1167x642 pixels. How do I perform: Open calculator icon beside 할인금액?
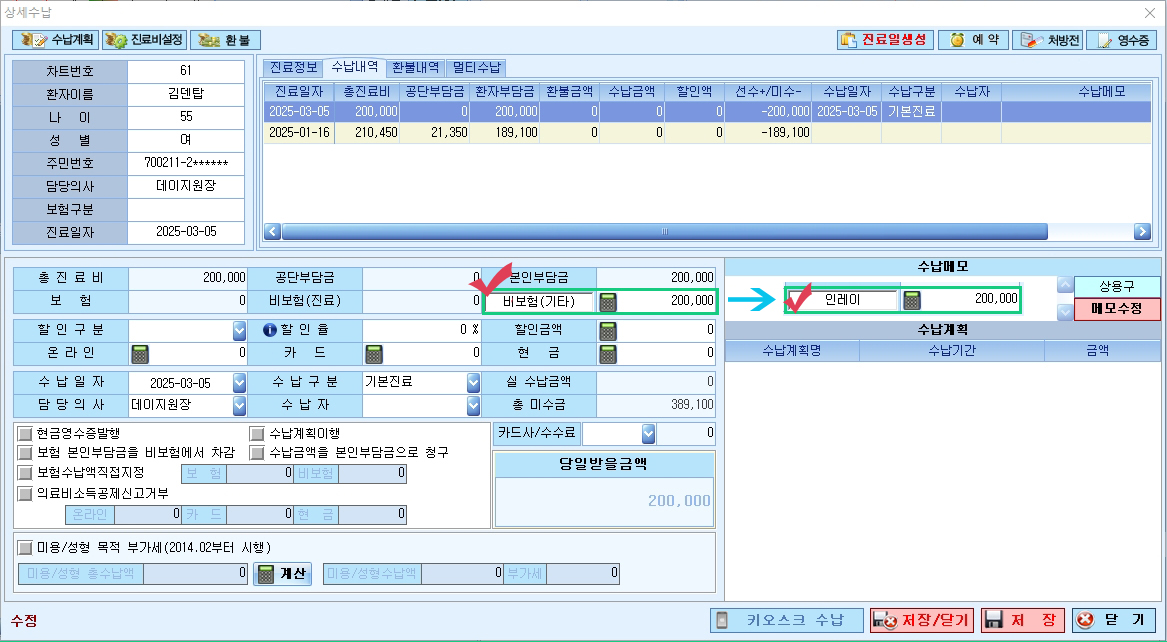(x=608, y=330)
